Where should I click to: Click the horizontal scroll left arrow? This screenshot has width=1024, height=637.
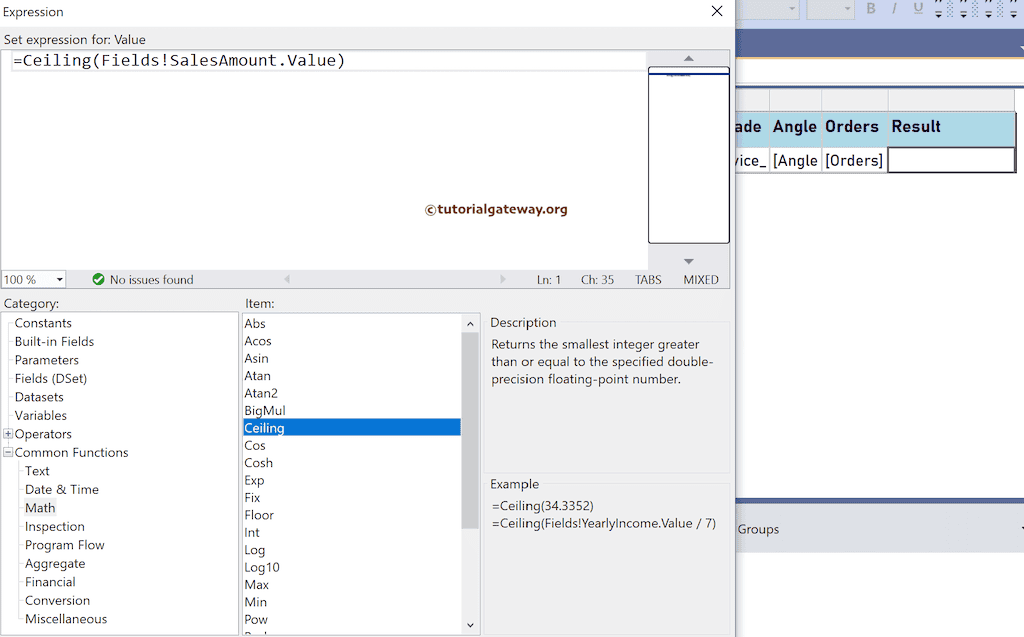287,279
